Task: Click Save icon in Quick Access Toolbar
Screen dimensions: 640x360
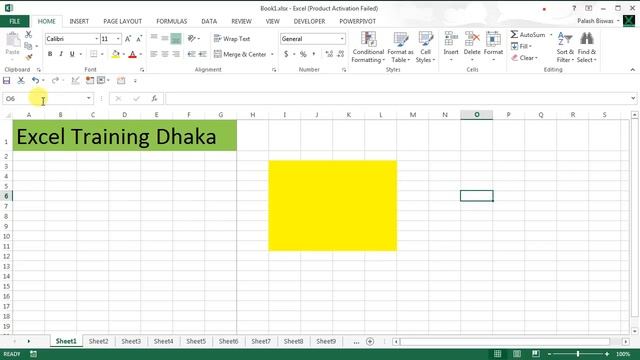Action: coord(7,80)
